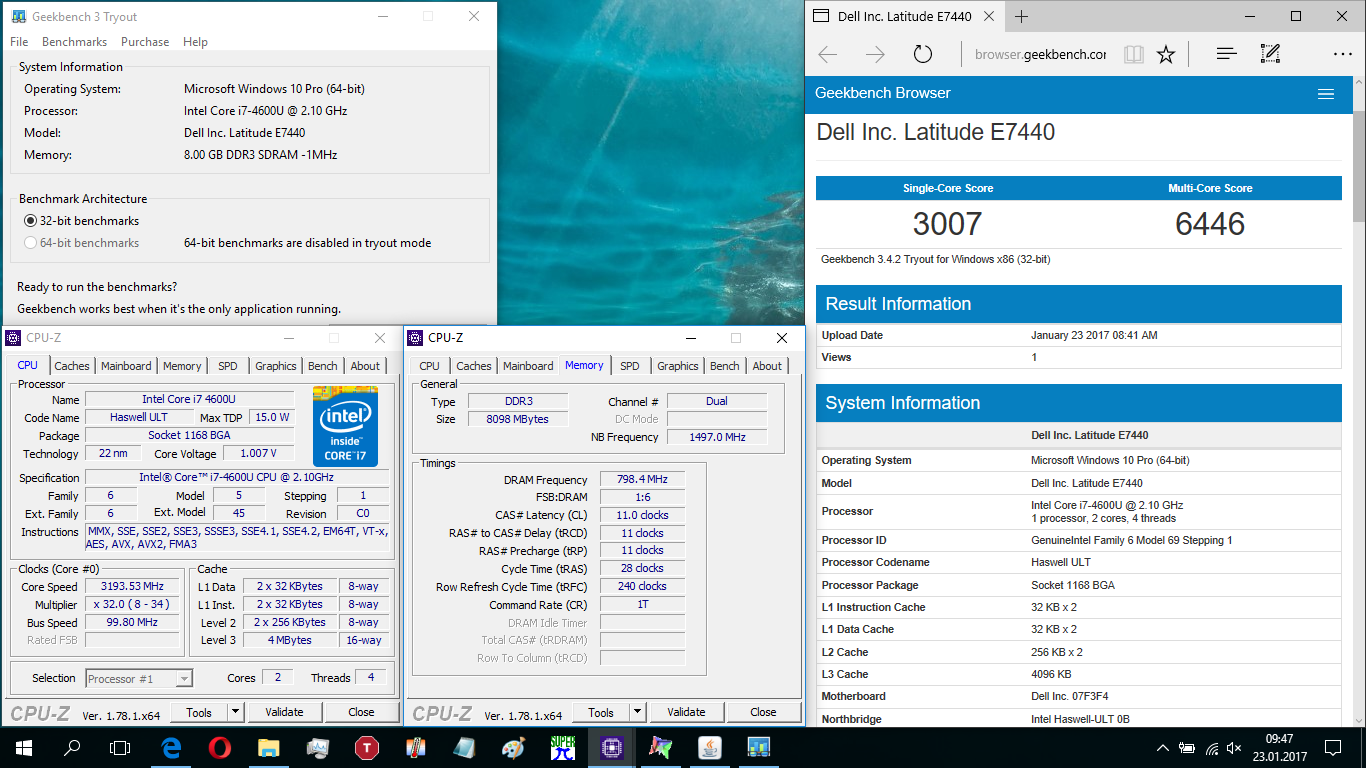Click the scroll-up arrow of Edge scrollbar
The image size is (1366, 769).
[x=1359, y=84]
